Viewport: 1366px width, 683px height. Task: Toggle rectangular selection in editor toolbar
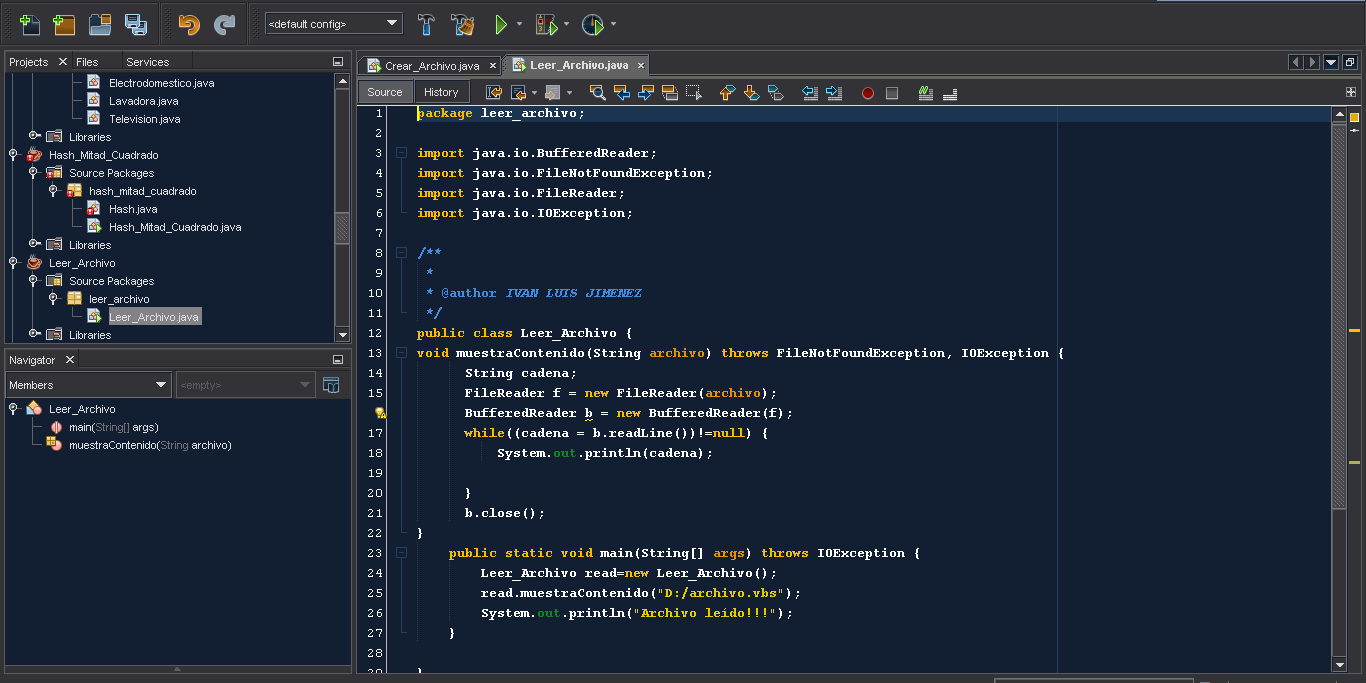(x=693, y=93)
